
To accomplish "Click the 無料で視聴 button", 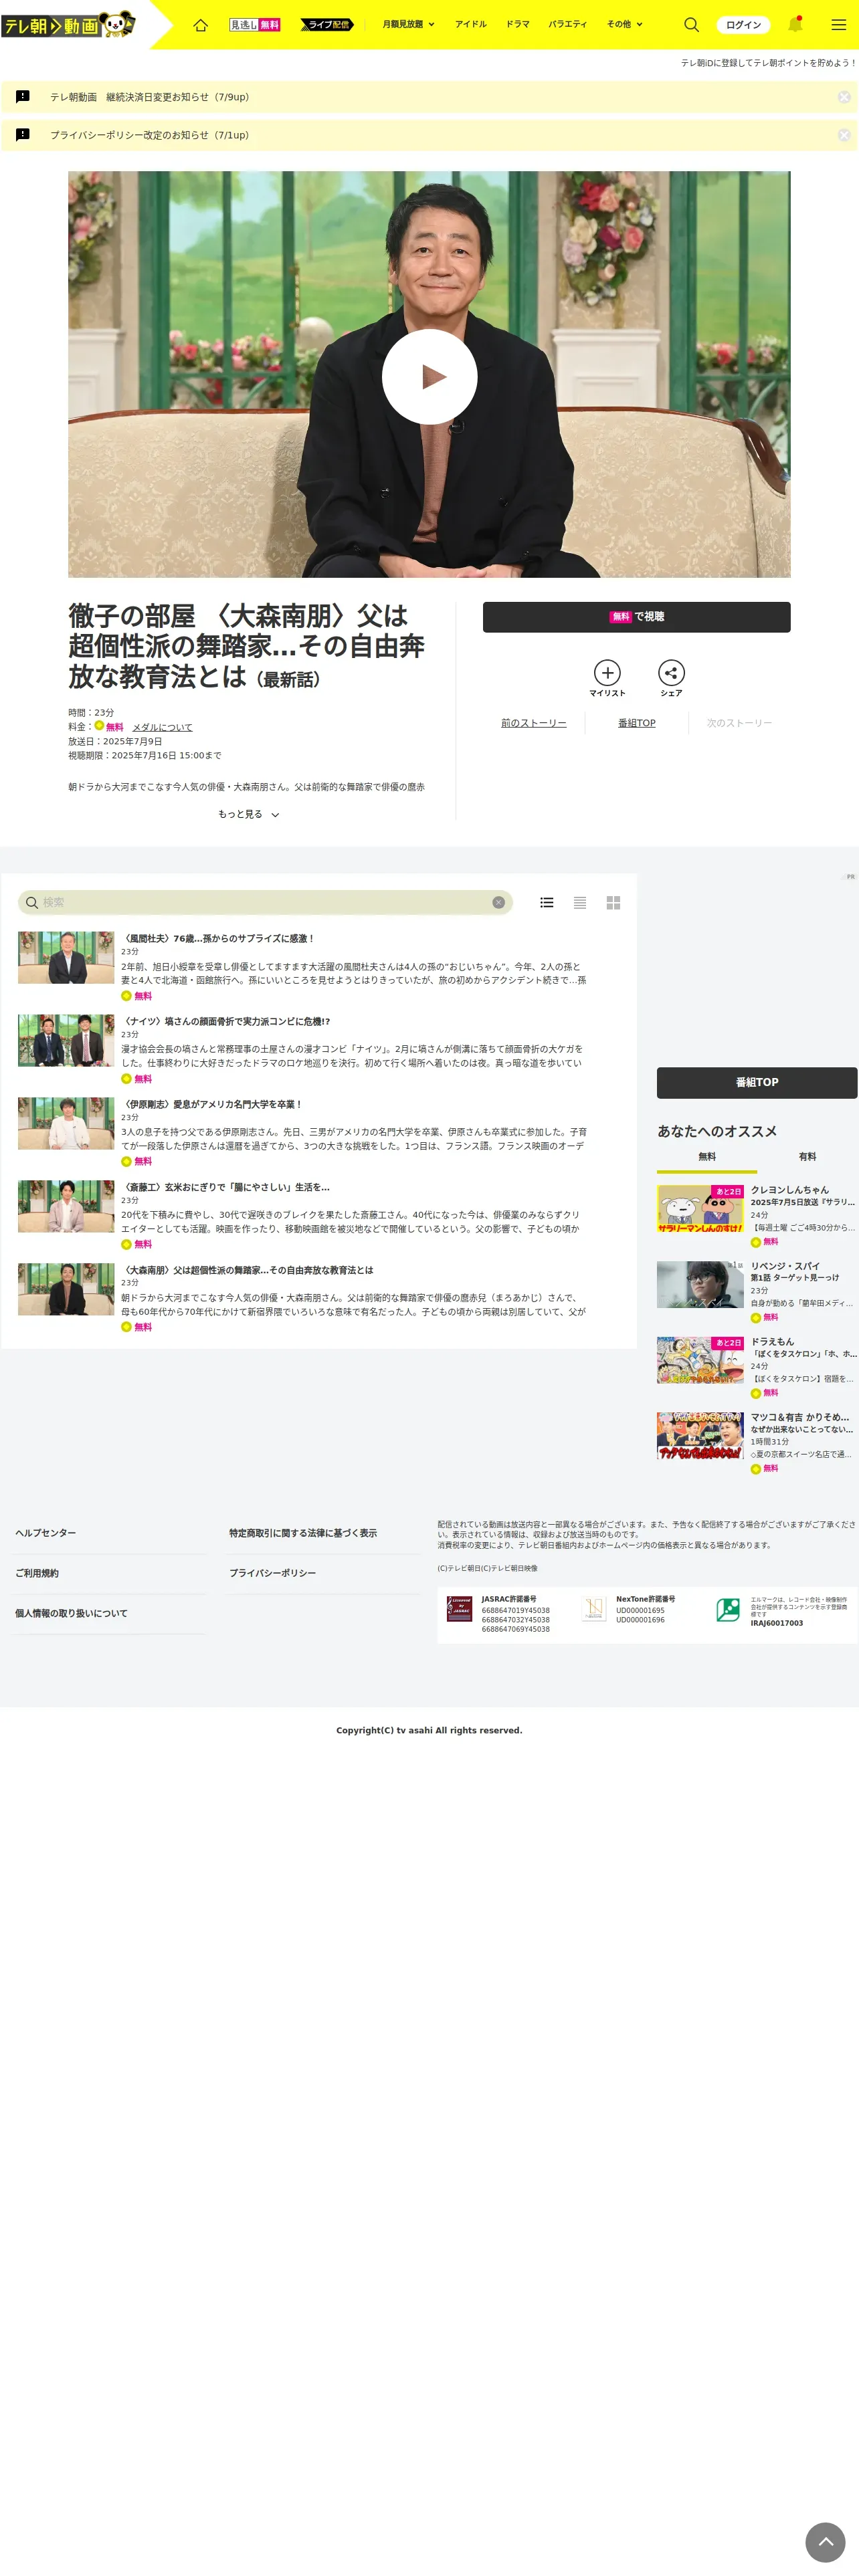I will coord(636,617).
